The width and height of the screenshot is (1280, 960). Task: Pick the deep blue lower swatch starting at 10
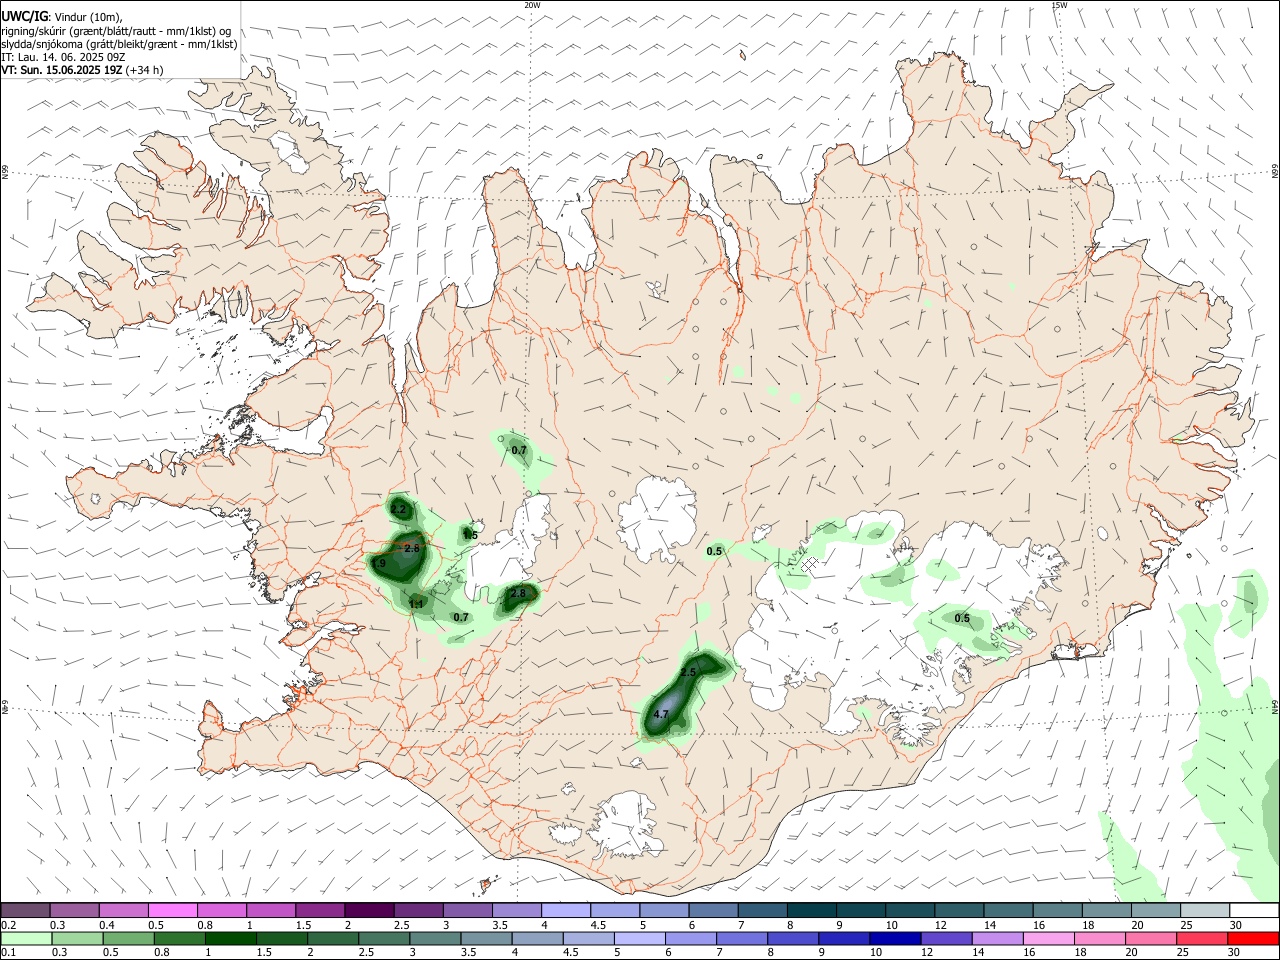point(895,938)
